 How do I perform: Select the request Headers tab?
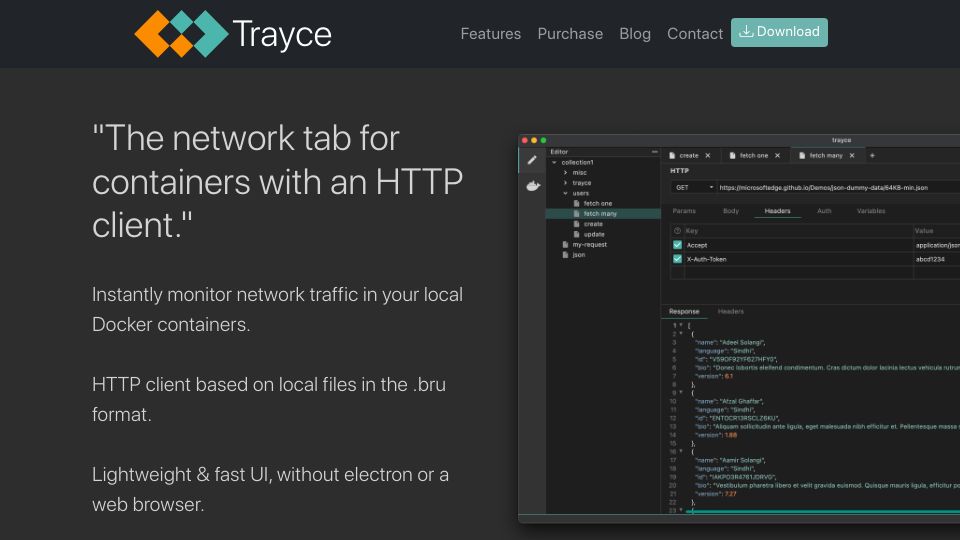pyautogui.click(x=778, y=211)
